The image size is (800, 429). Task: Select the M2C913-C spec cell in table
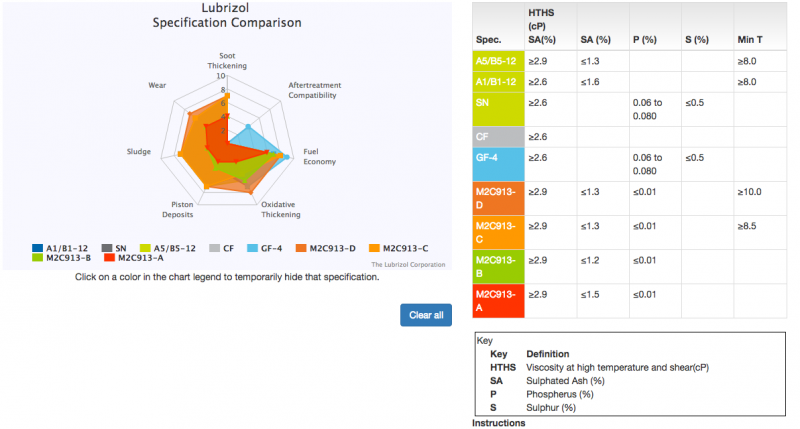click(498, 233)
